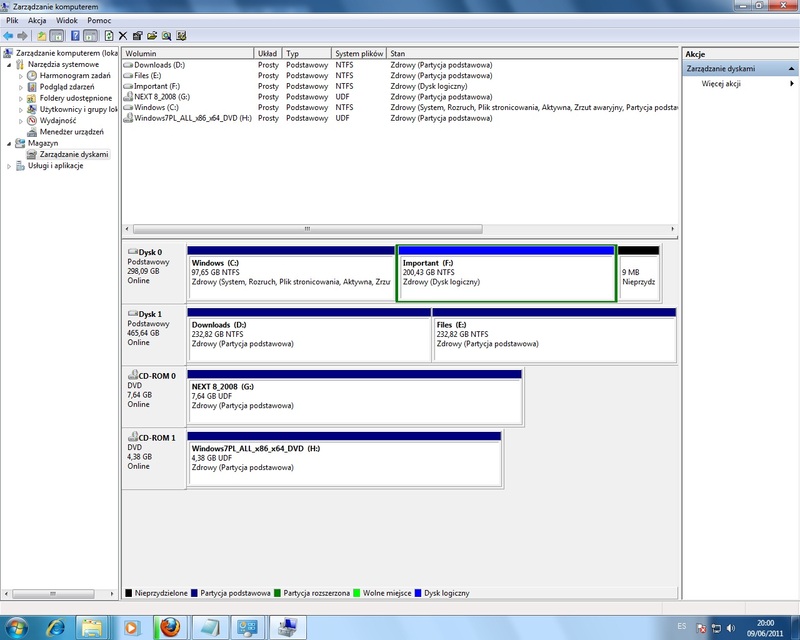Select the Files (E:) row in volume list
Screen dimensions: 800x640
(x=400, y=76)
